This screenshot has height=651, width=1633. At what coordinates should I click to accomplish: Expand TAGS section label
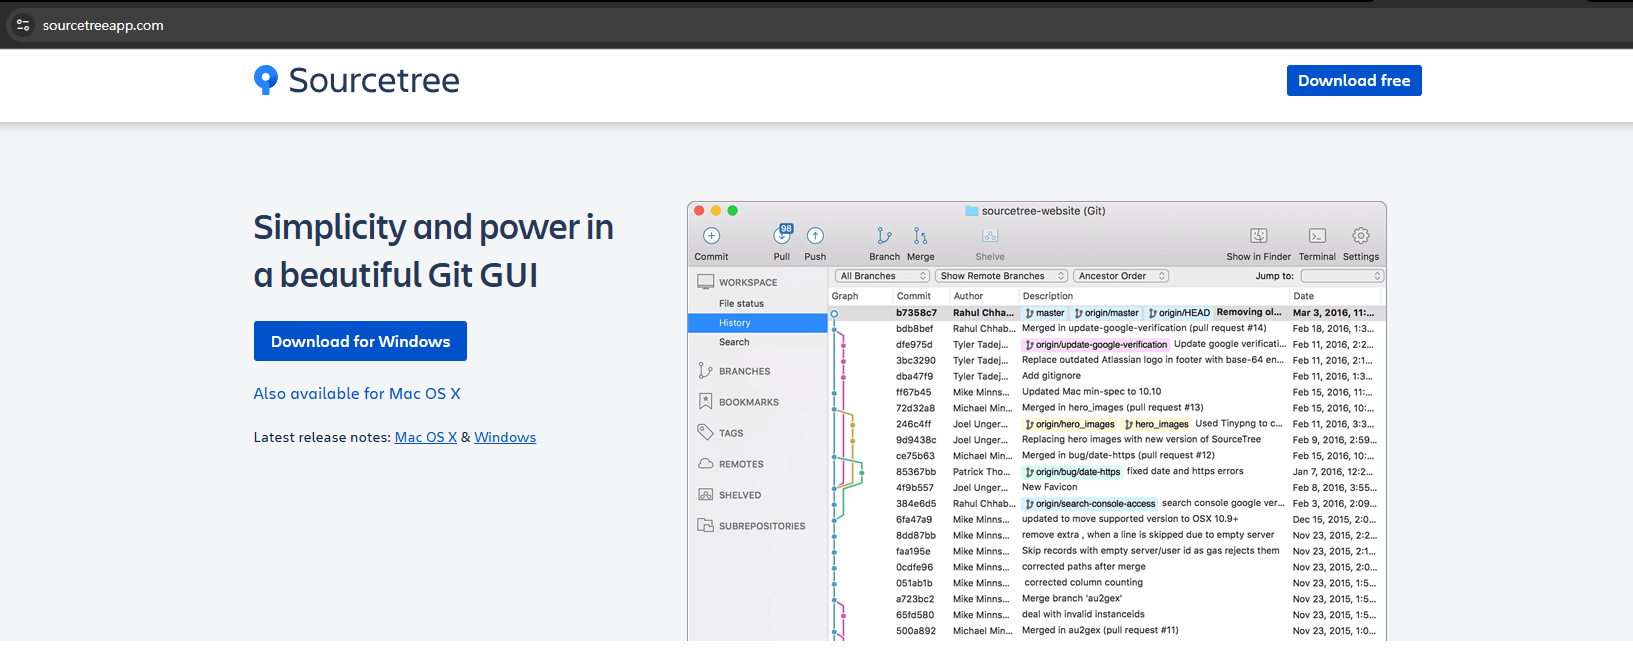coord(731,433)
